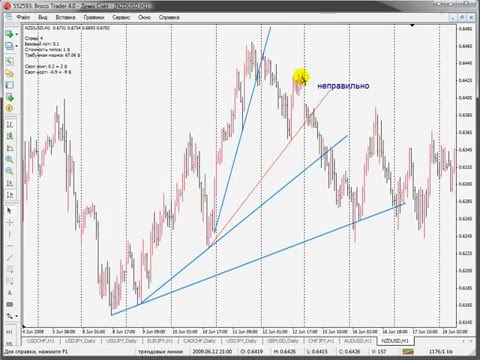Image resolution: width=480 pixels, height=360 pixels.
Task: Open the Arrows tool dropdown
Action: tap(16, 316)
